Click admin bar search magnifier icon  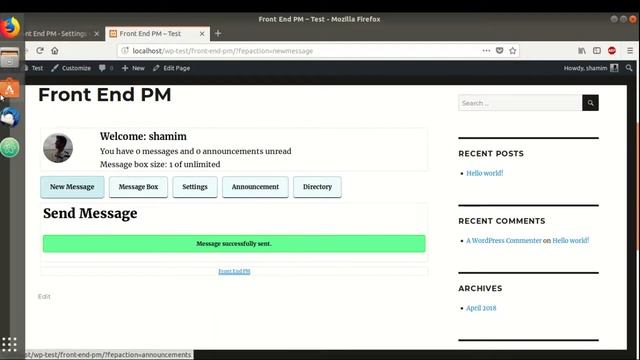pyautogui.click(x=629, y=68)
